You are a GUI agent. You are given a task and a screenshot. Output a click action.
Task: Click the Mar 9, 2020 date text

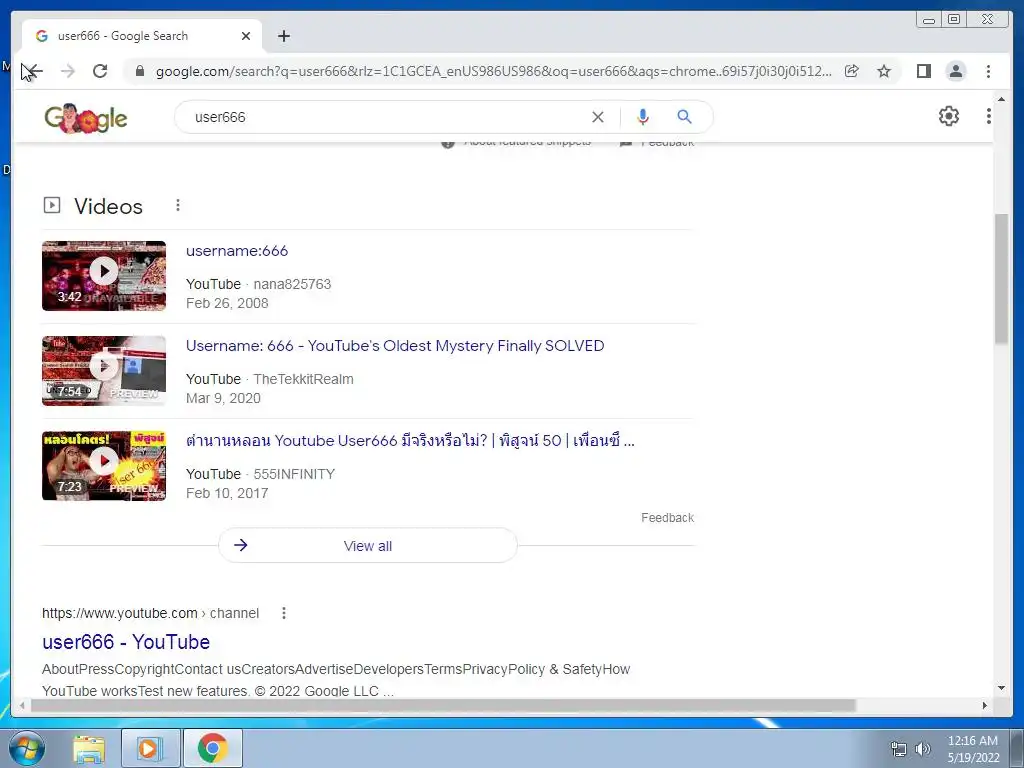coord(223,398)
